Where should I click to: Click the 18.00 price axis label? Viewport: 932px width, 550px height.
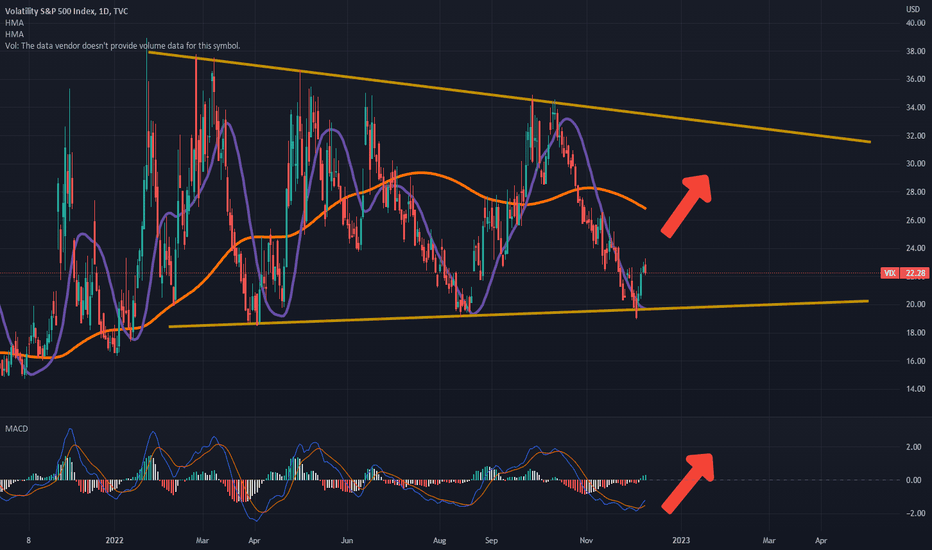tap(915, 333)
